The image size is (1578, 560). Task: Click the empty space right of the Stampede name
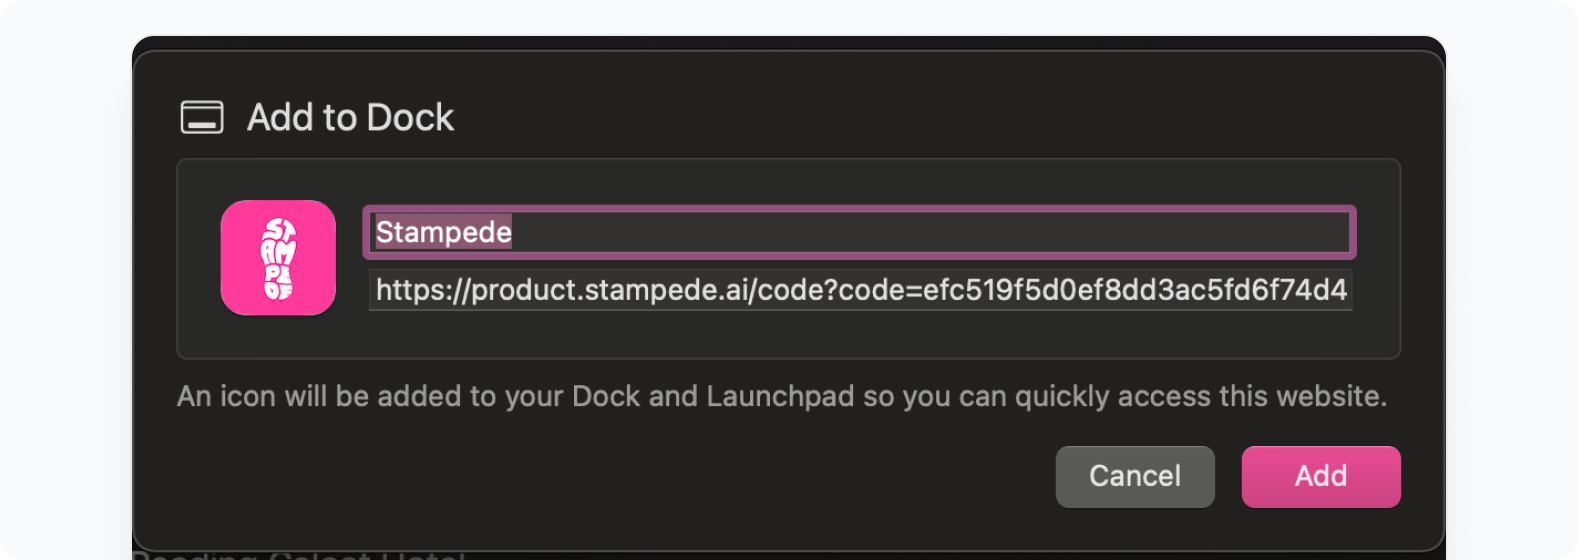pyautogui.click(x=930, y=232)
